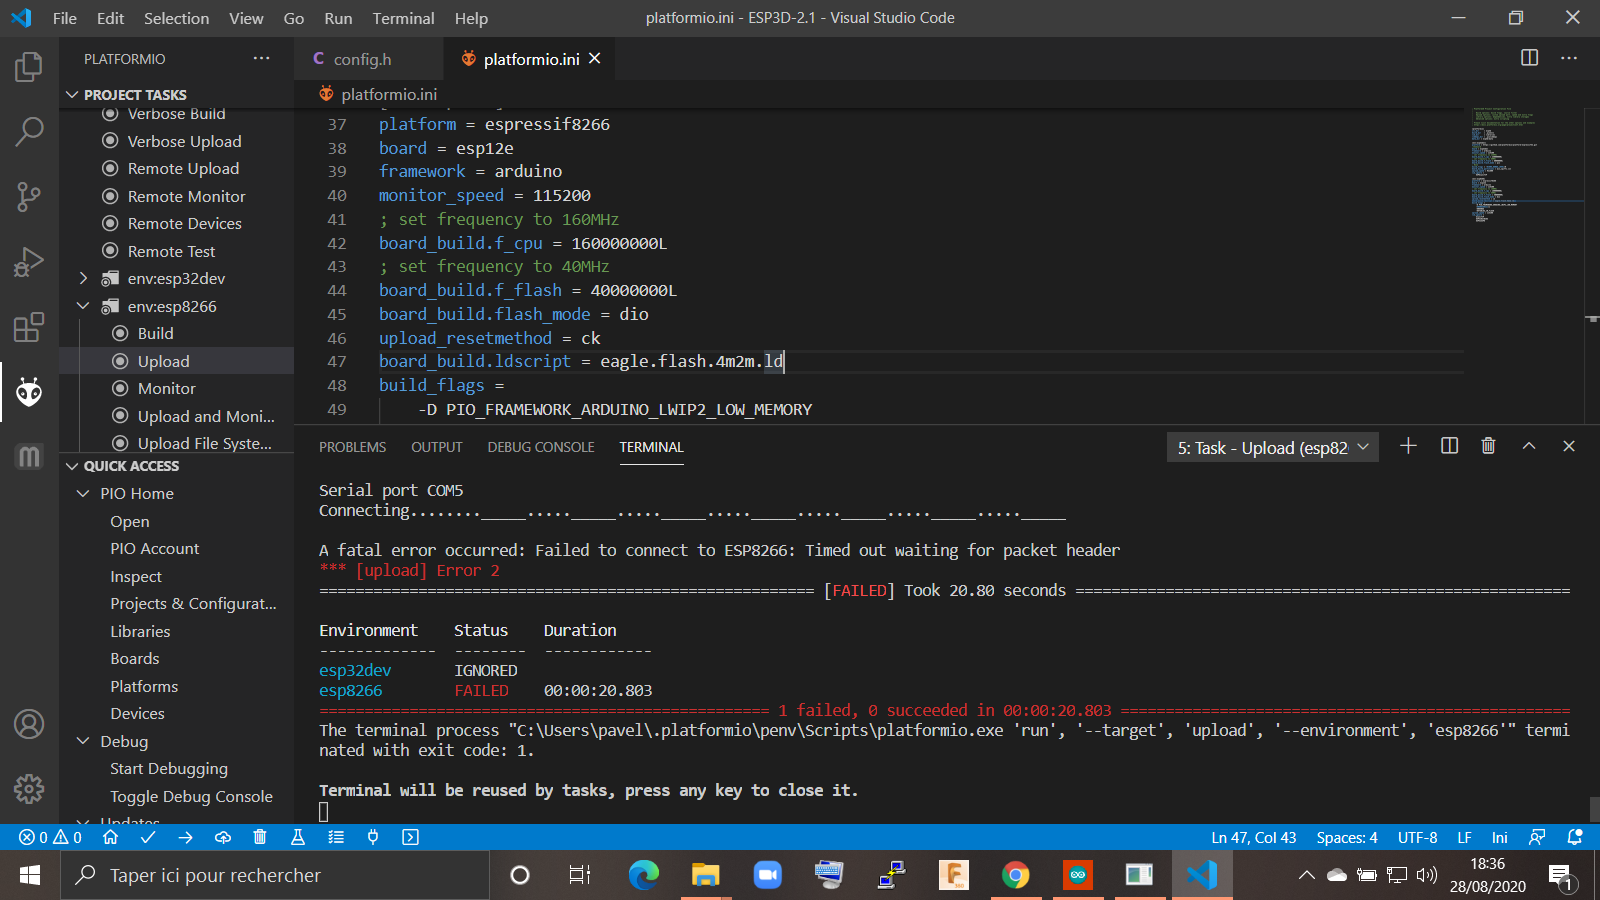This screenshot has height=900, width=1600.
Task: Open the Search view in activity bar
Action: tap(29, 131)
